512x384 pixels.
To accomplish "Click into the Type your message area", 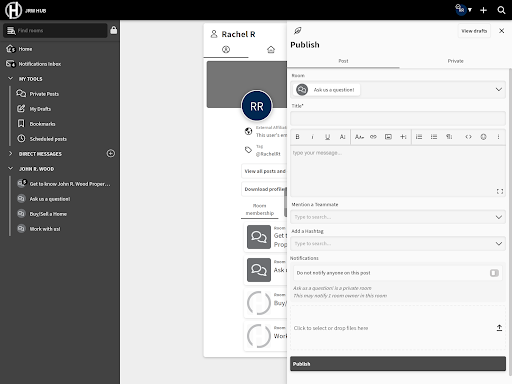I will pyautogui.click(x=398, y=171).
